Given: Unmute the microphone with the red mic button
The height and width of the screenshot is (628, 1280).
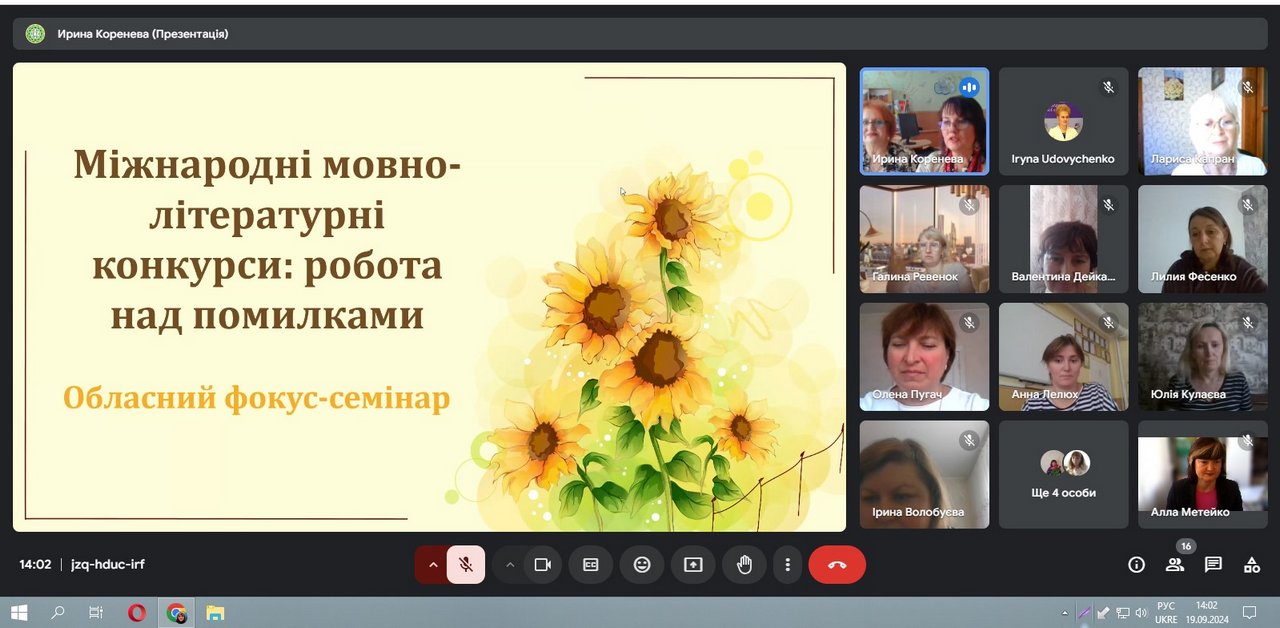Looking at the screenshot, I should tap(466, 565).
